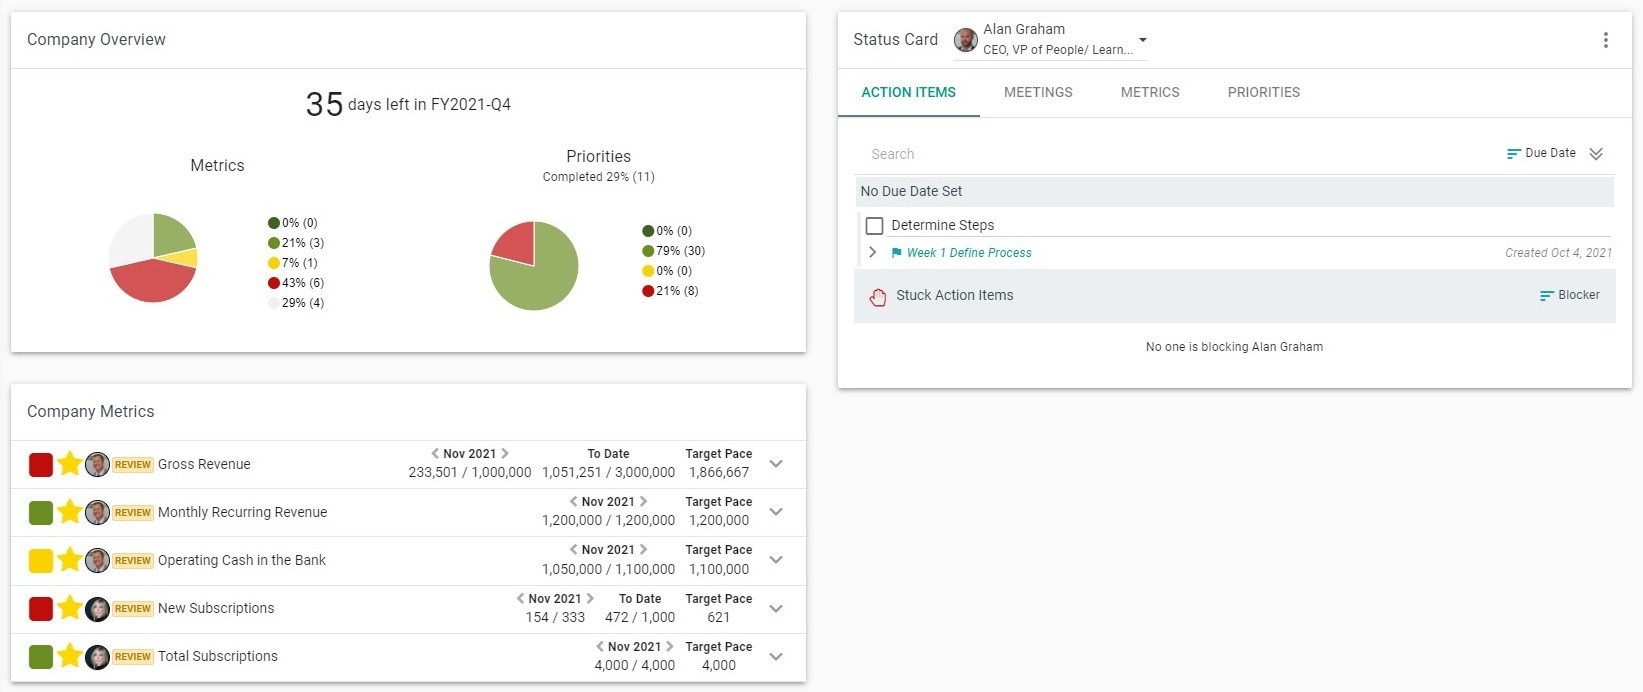The height and width of the screenshot is (692, 1643).
Task: Expand the action items double-chevron
Action: 1596,154
